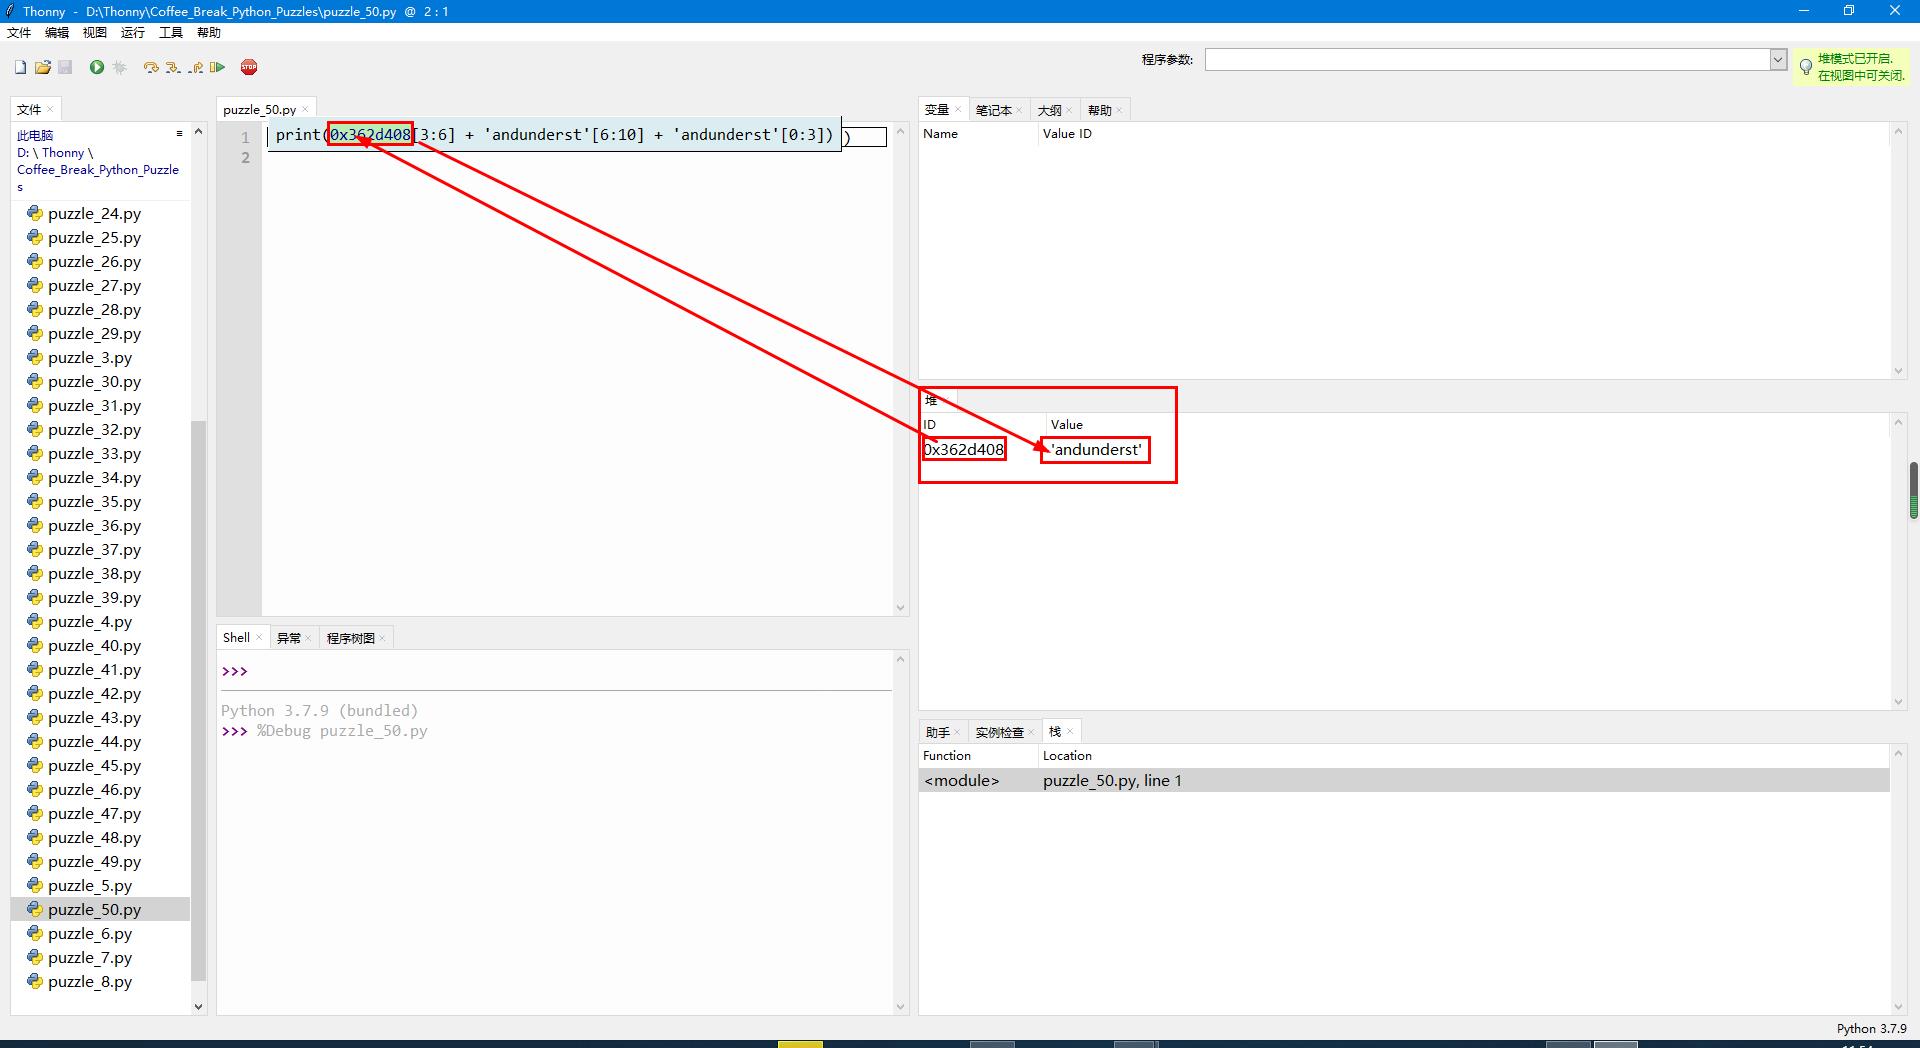This screenshot has height=1048, width=1920.
Task: Click the D: \ Thonny path link
Action: 55,153
